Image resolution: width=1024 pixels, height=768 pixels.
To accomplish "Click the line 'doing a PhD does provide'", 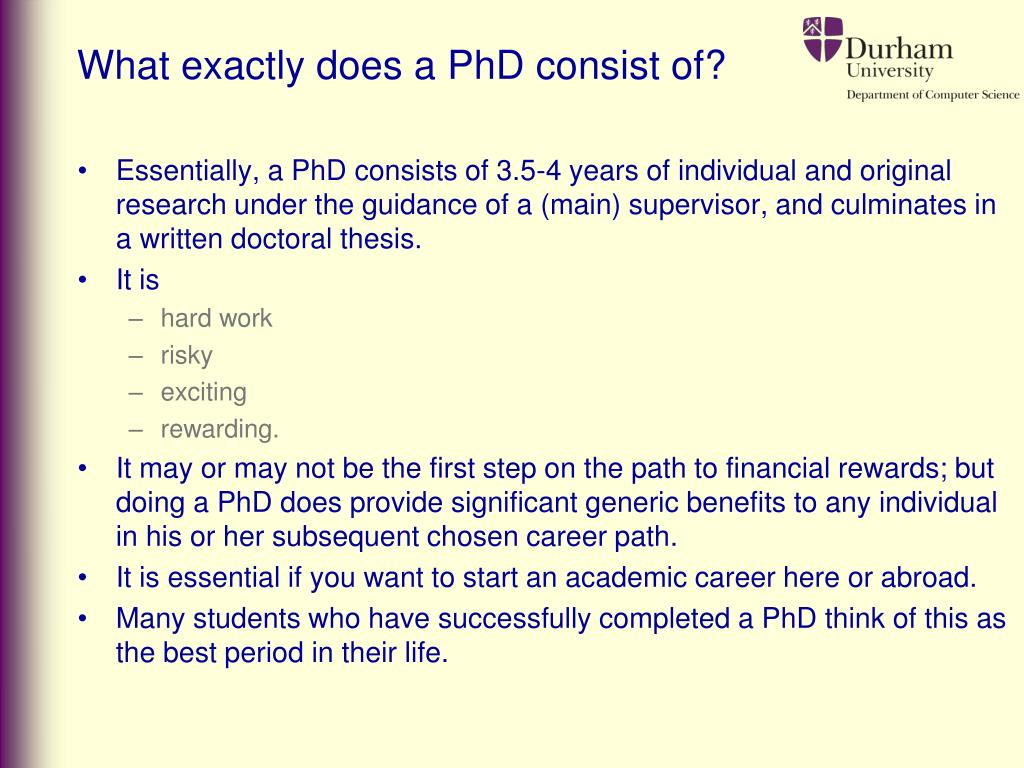I will point(556,502).
